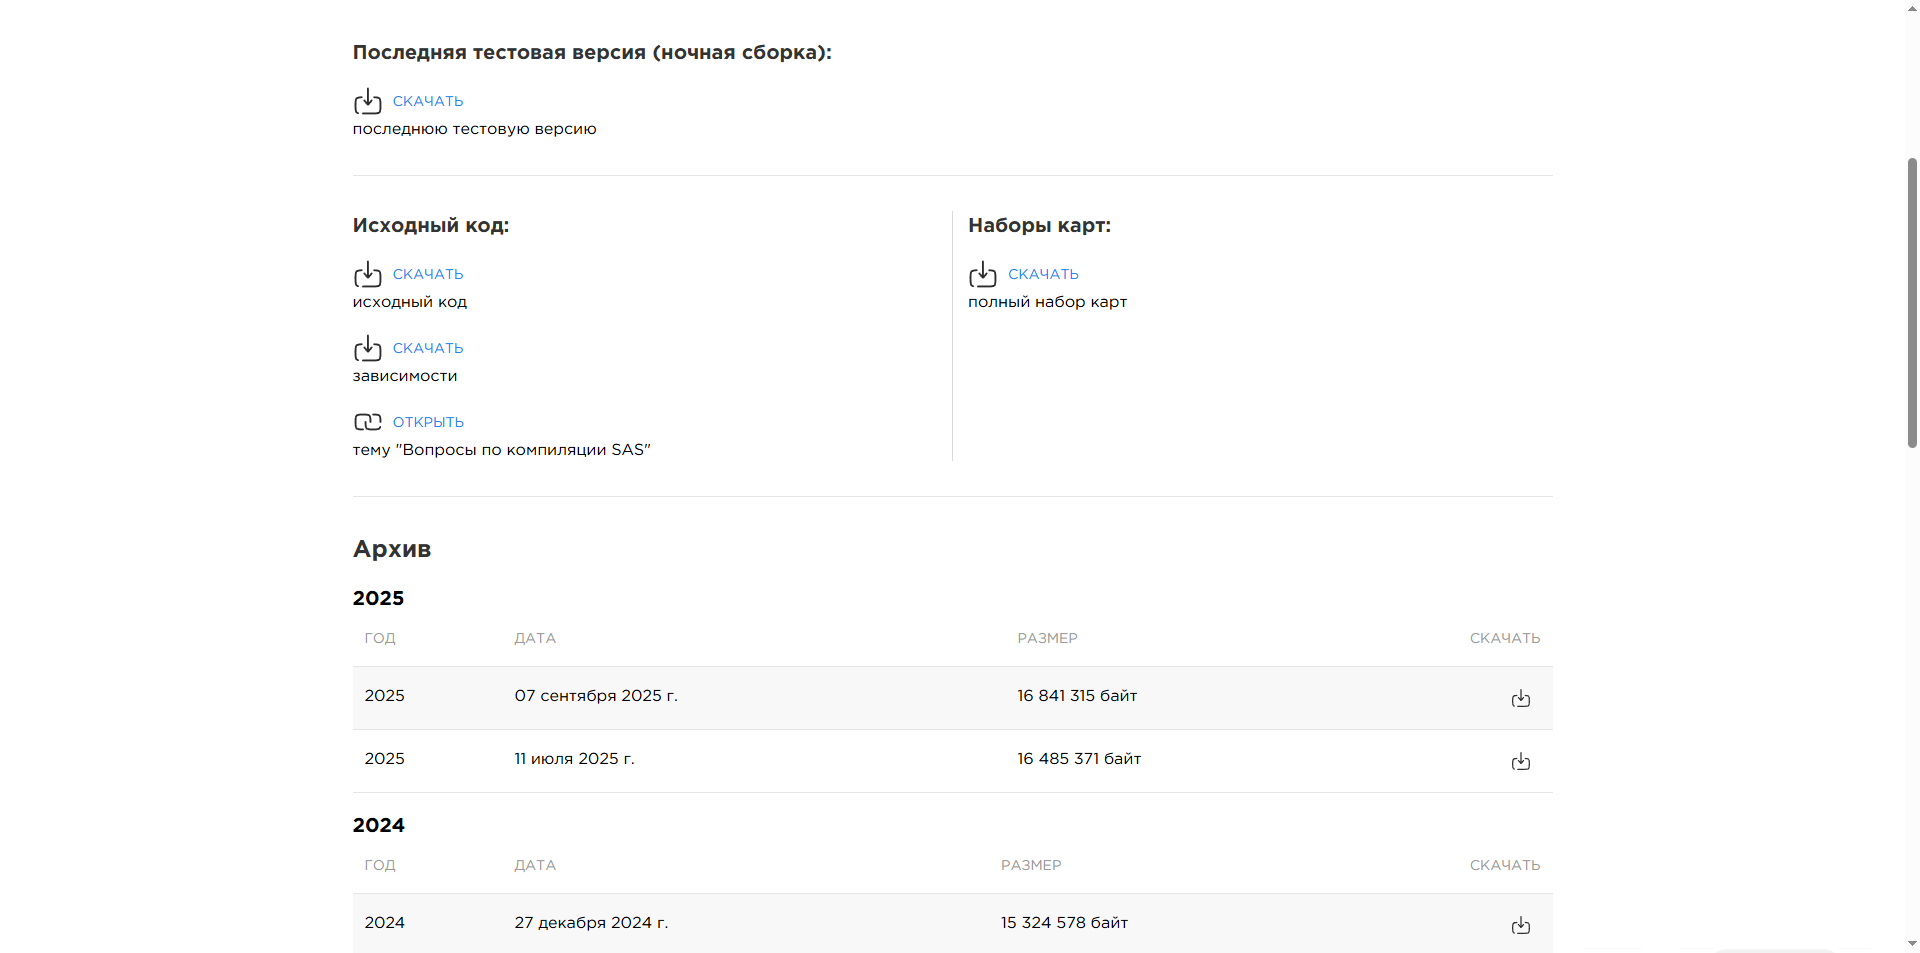Click the download icon above 'исходный код'
Viewport: 1920px width, 953px height.
point(367,274)
